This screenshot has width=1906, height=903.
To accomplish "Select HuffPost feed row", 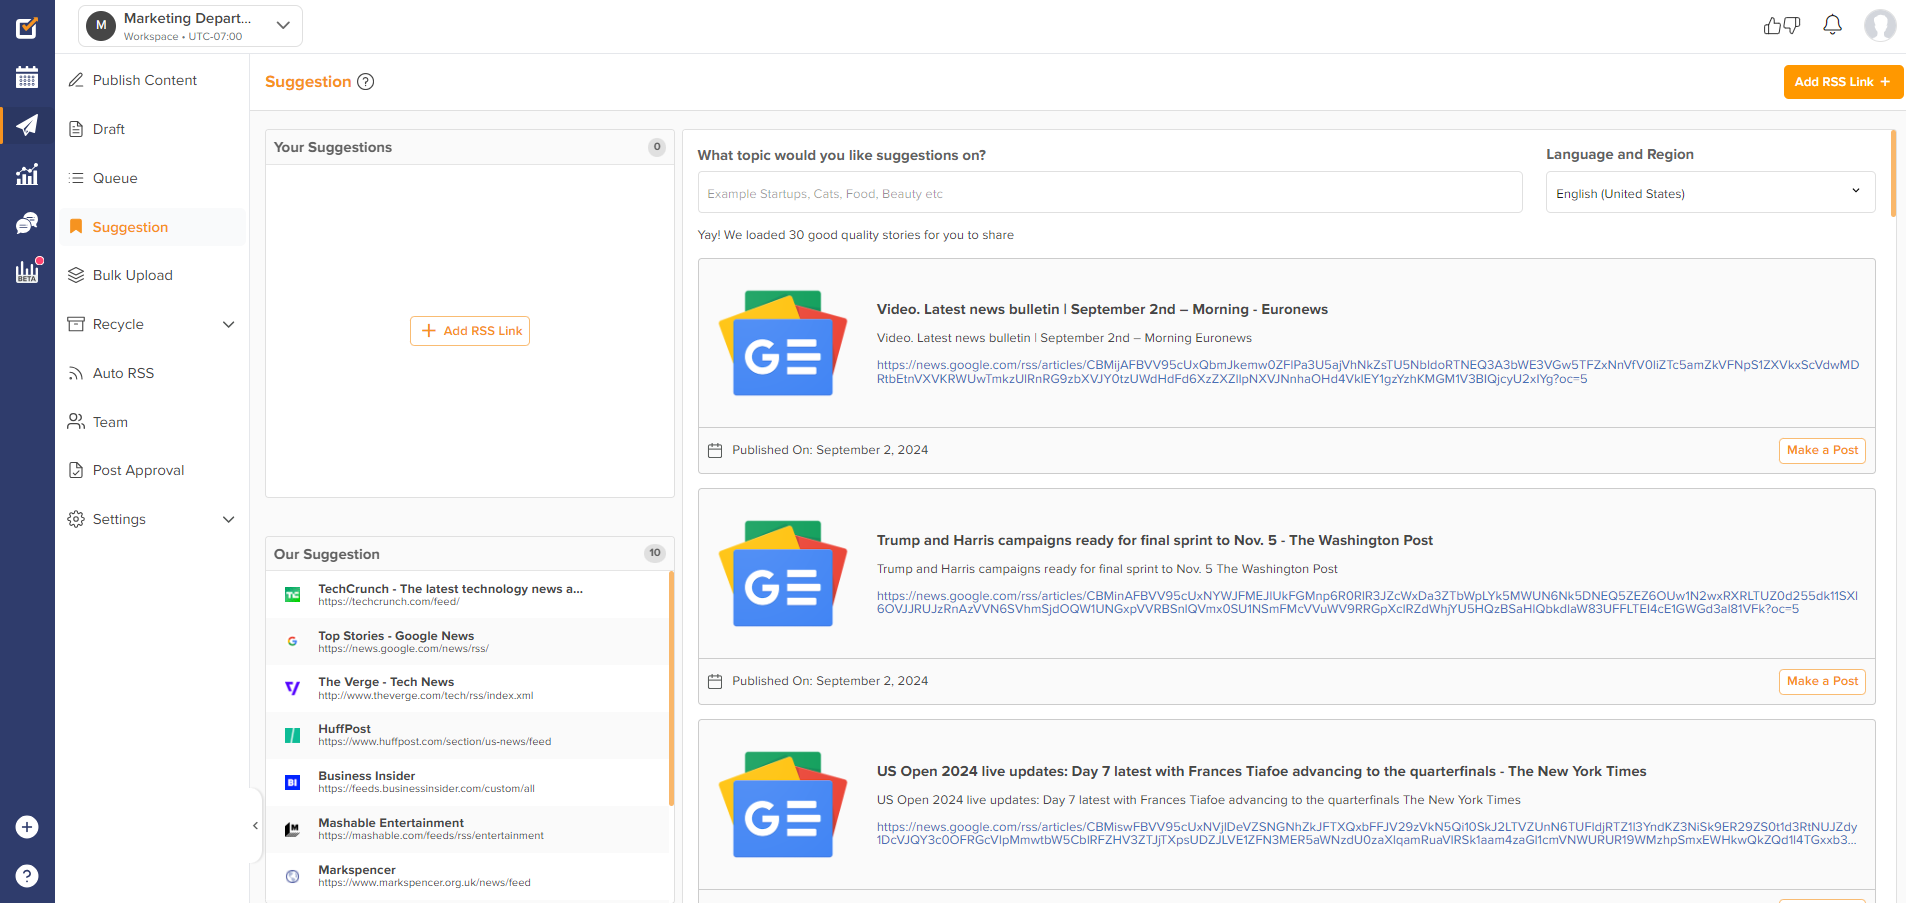I will [x=467, y=735].
